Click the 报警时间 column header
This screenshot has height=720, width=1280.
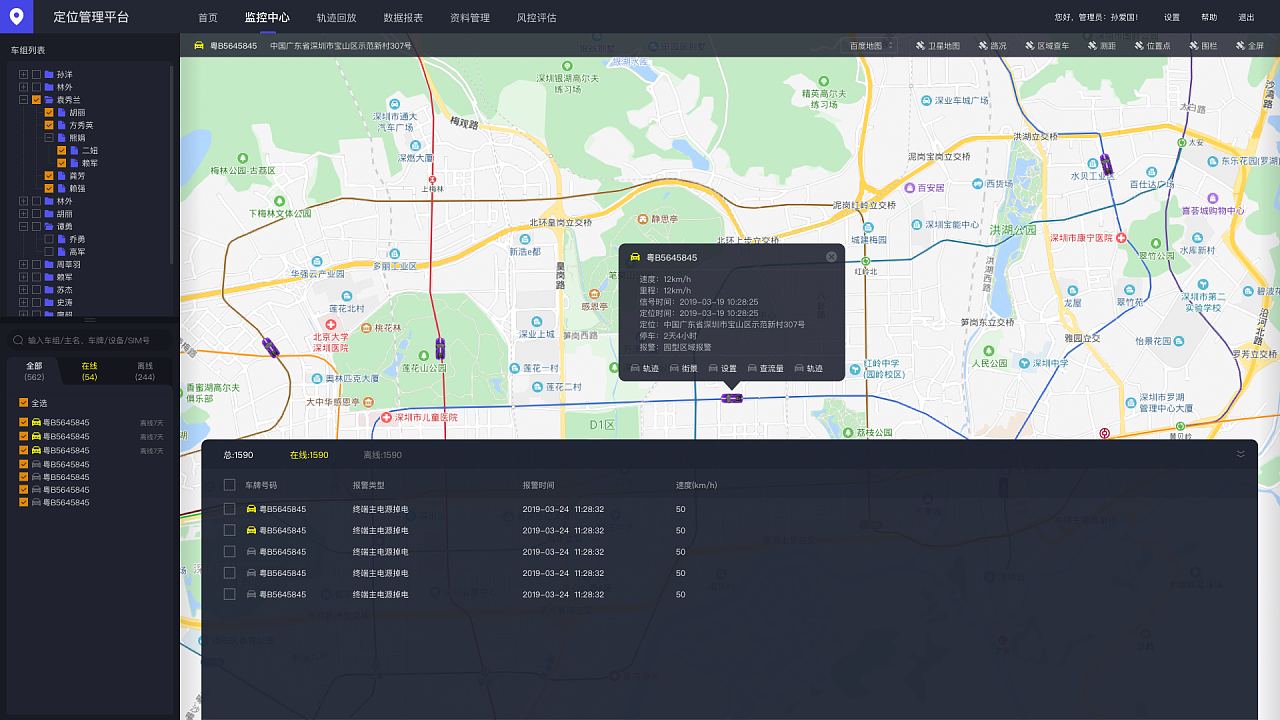[x=538, y=485]
